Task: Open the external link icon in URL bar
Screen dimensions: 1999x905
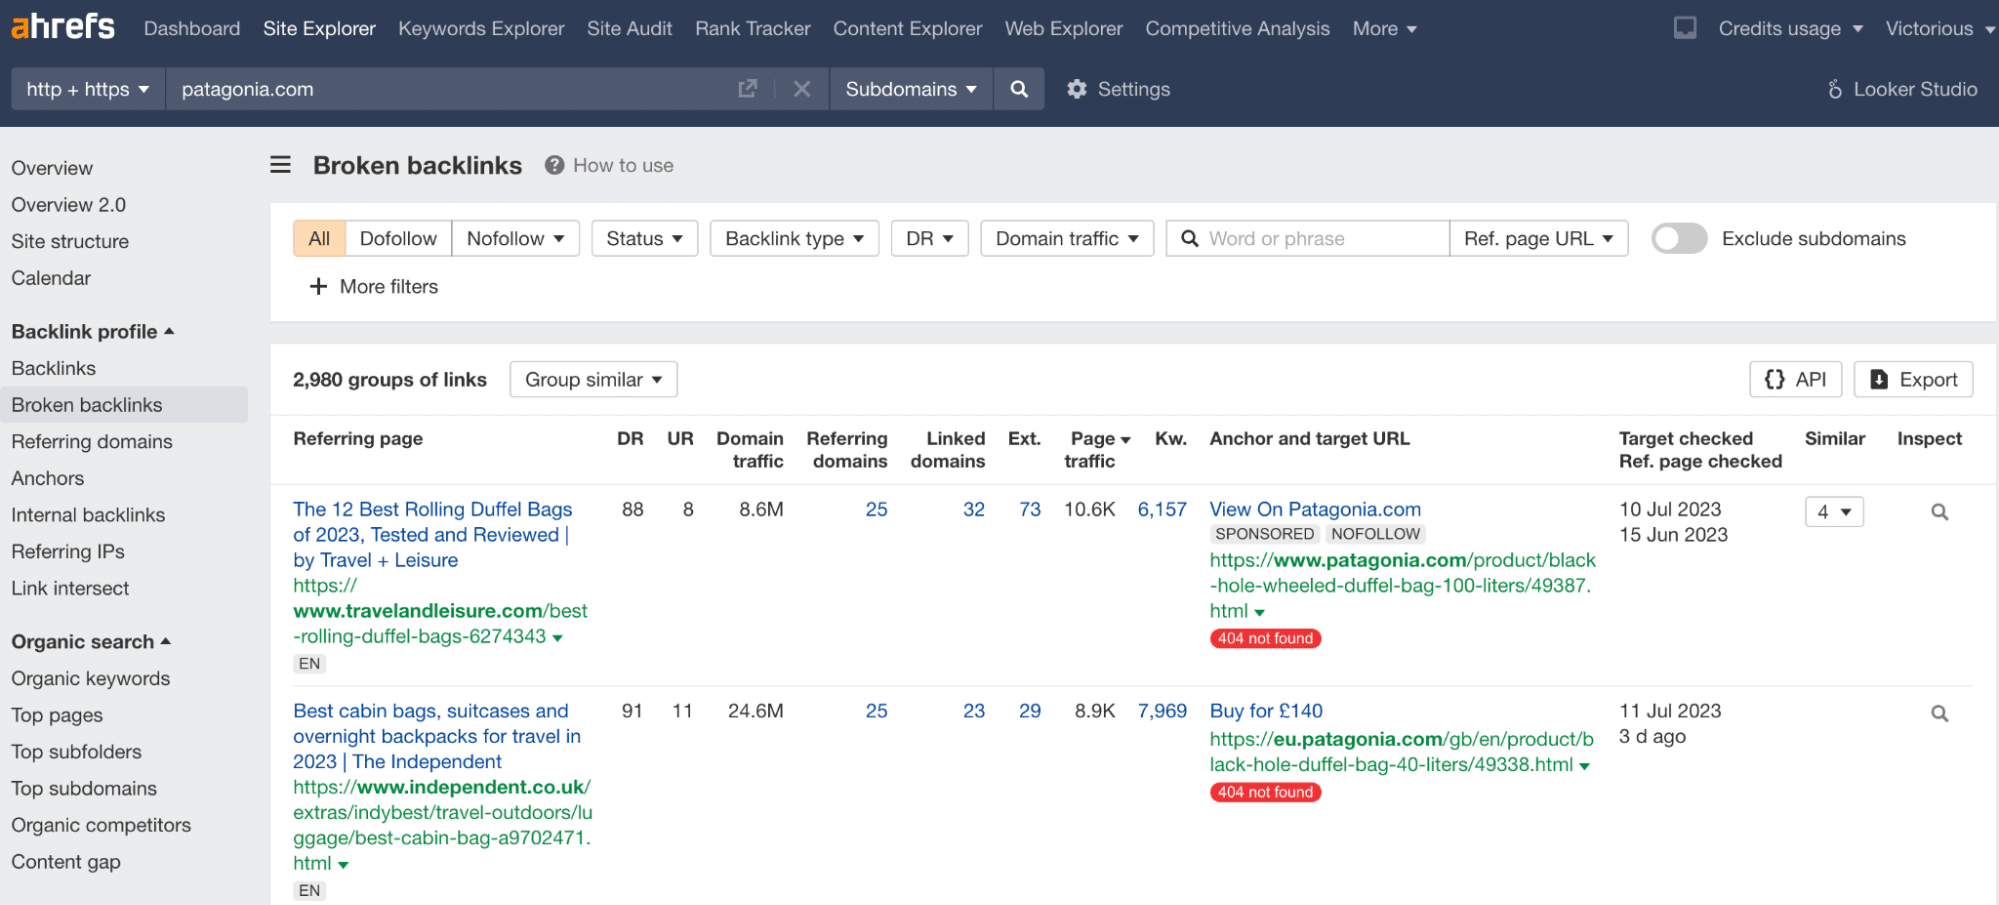Action: click(x=747, y=89)
